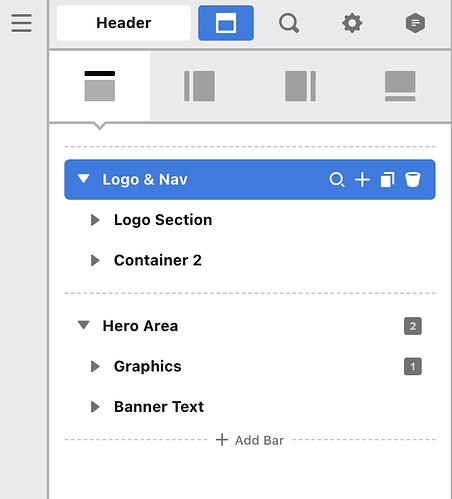
Task: Switch to footer region tab
Action: click(400, 86)
